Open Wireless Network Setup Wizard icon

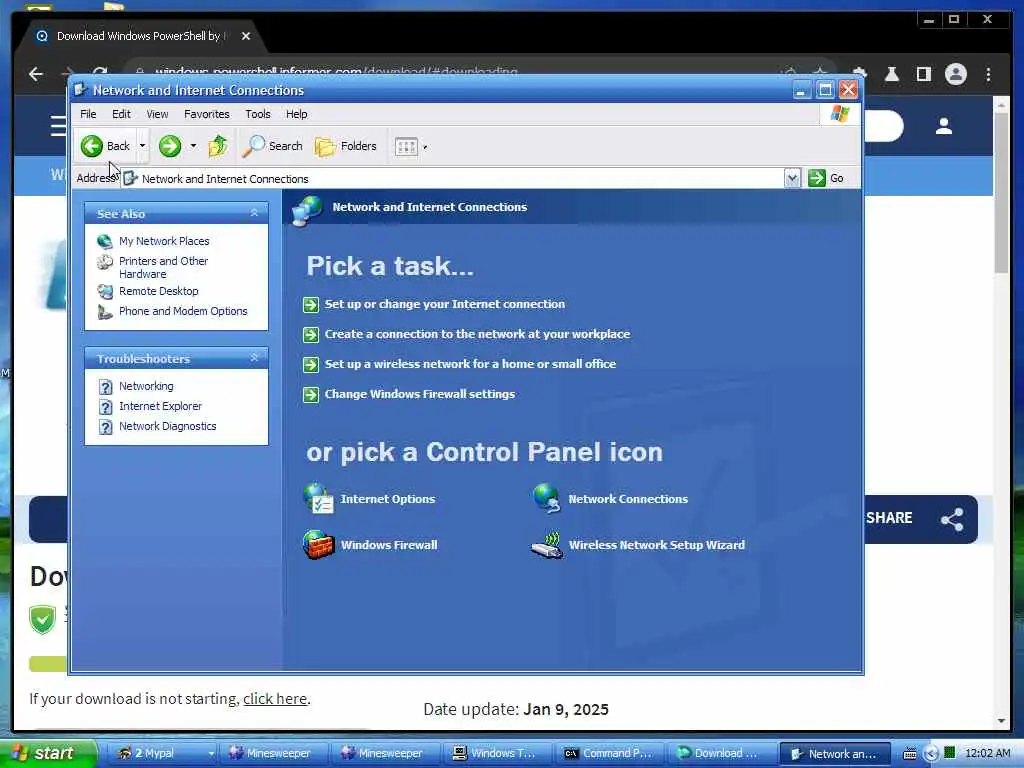pos(547,545)
